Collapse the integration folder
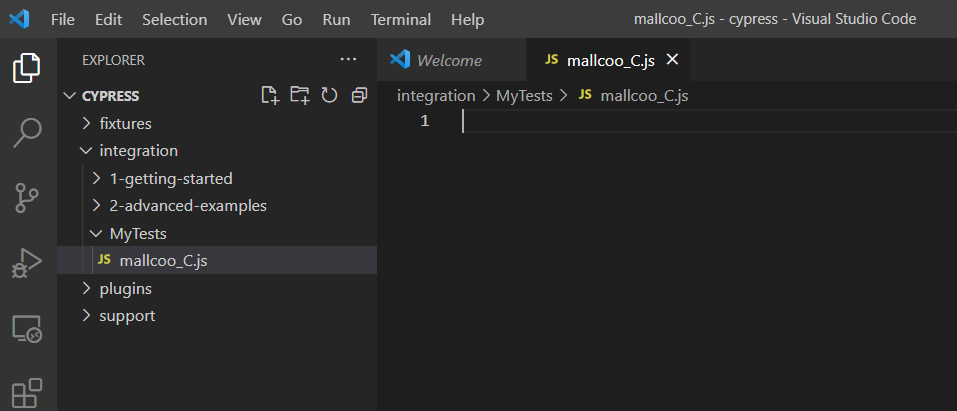This screenshot has height=411, width=957. [138, 151]
